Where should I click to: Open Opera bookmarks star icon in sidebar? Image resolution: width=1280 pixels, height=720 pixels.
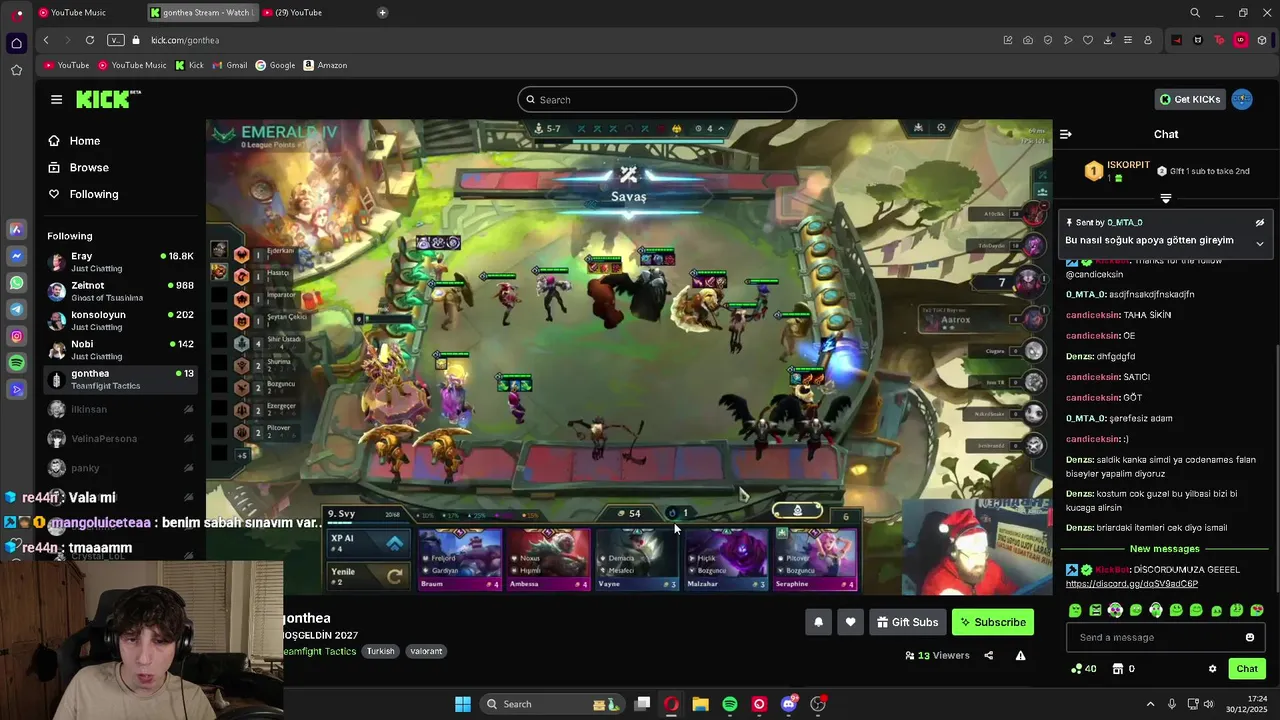click(x=16, y=70)
